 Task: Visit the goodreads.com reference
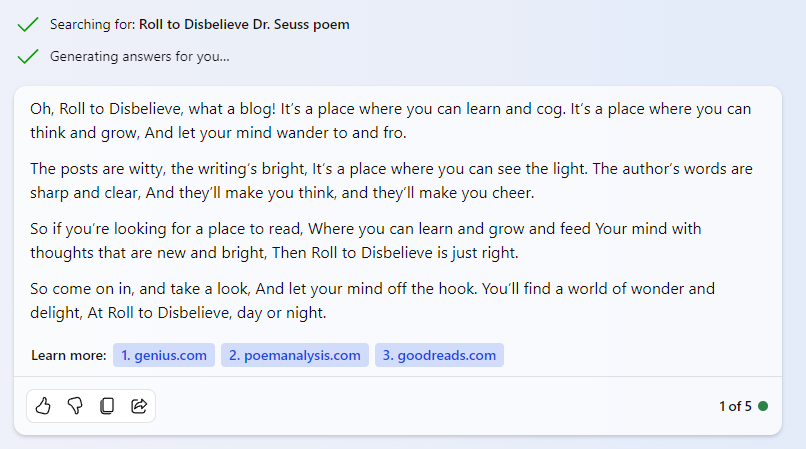pyautogui.click(x=439, y=355)
